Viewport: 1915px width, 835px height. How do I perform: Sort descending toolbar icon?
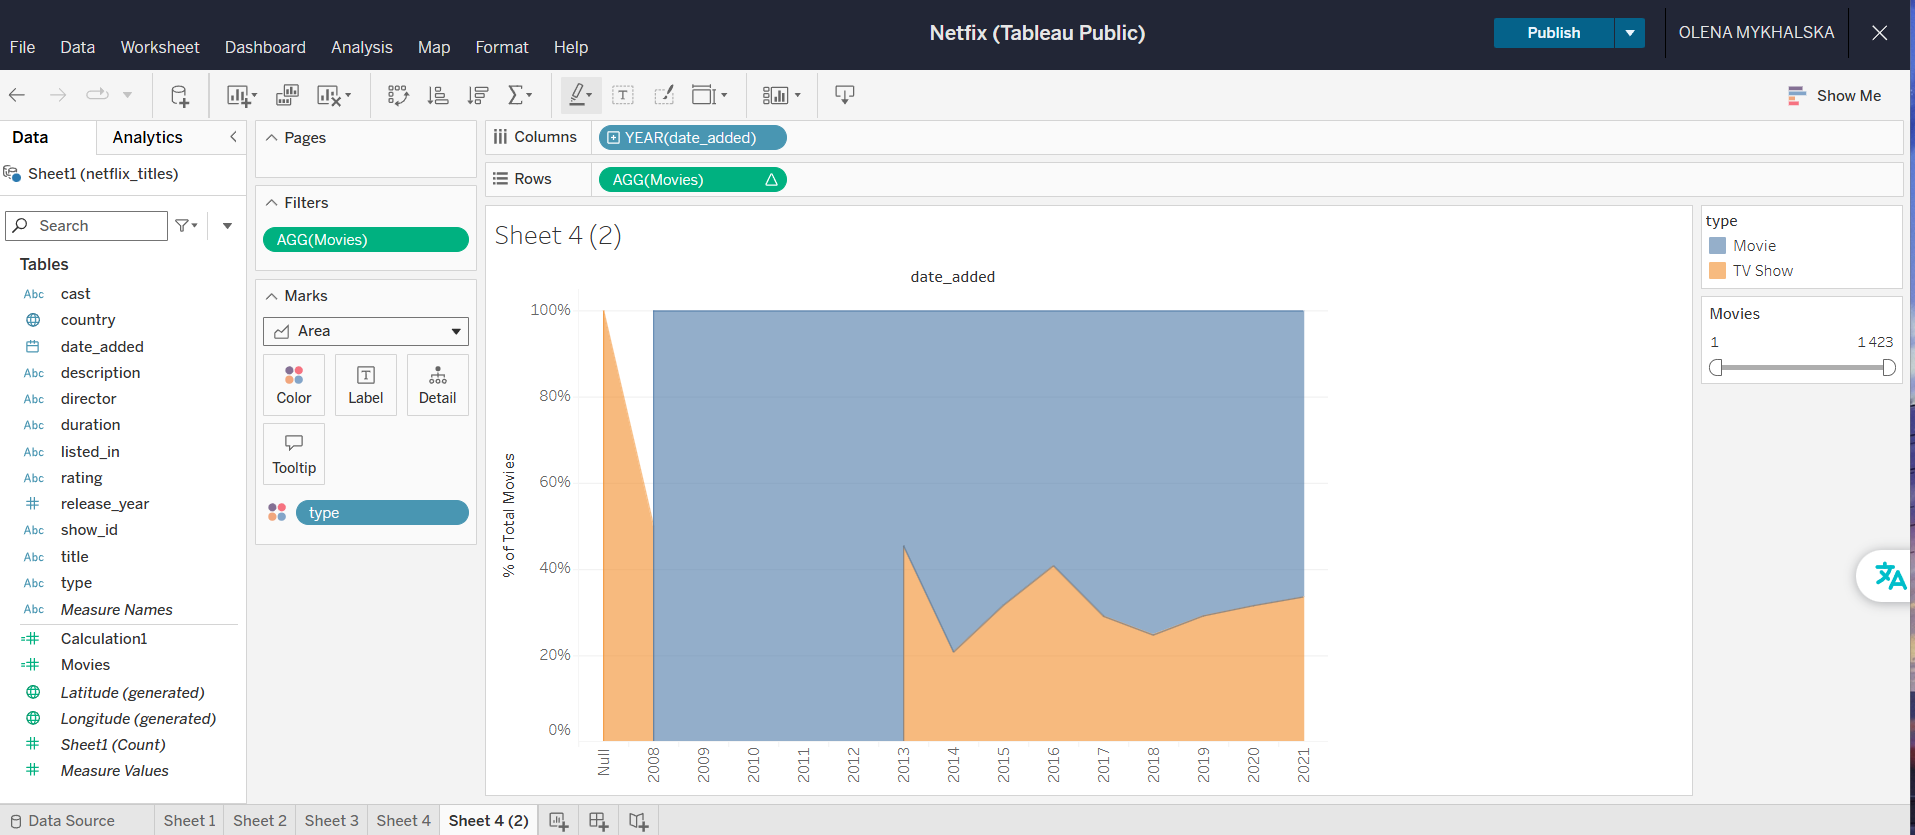pos(478,95)
